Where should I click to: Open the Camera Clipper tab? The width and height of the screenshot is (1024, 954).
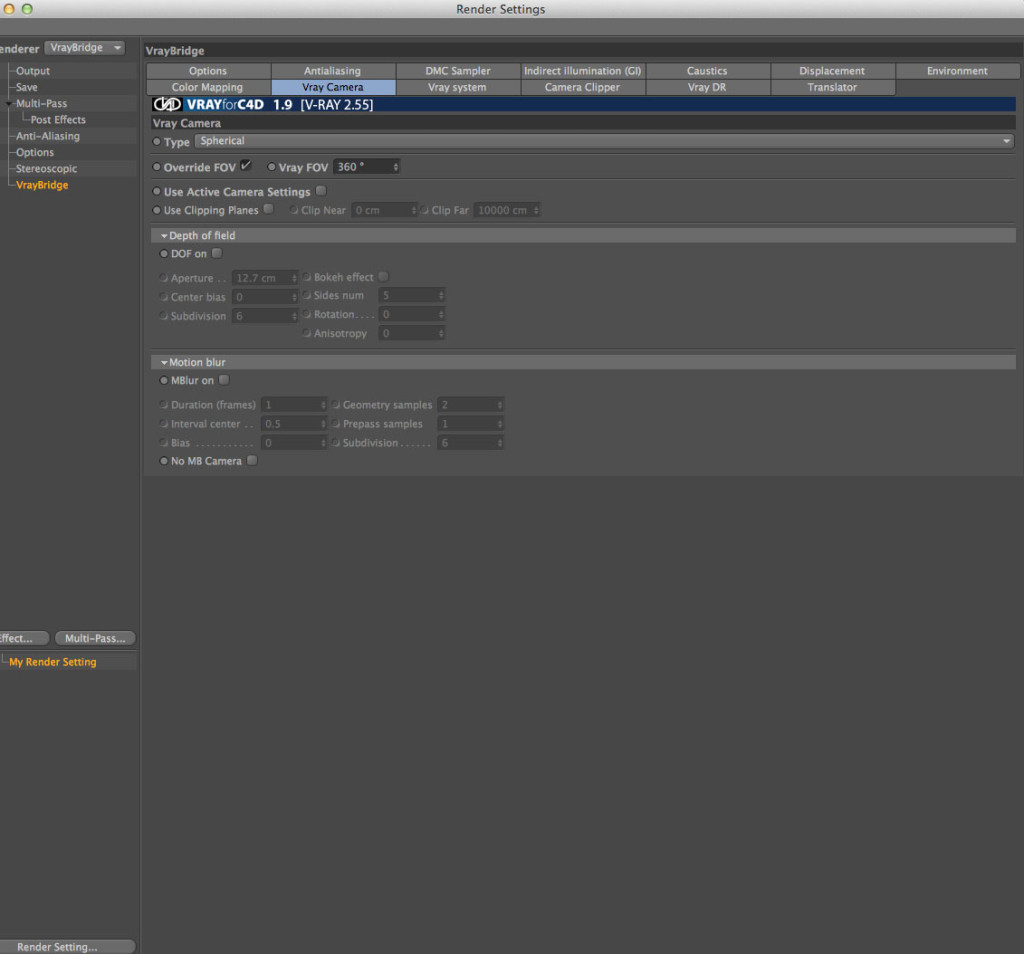(x=583, y=87)
